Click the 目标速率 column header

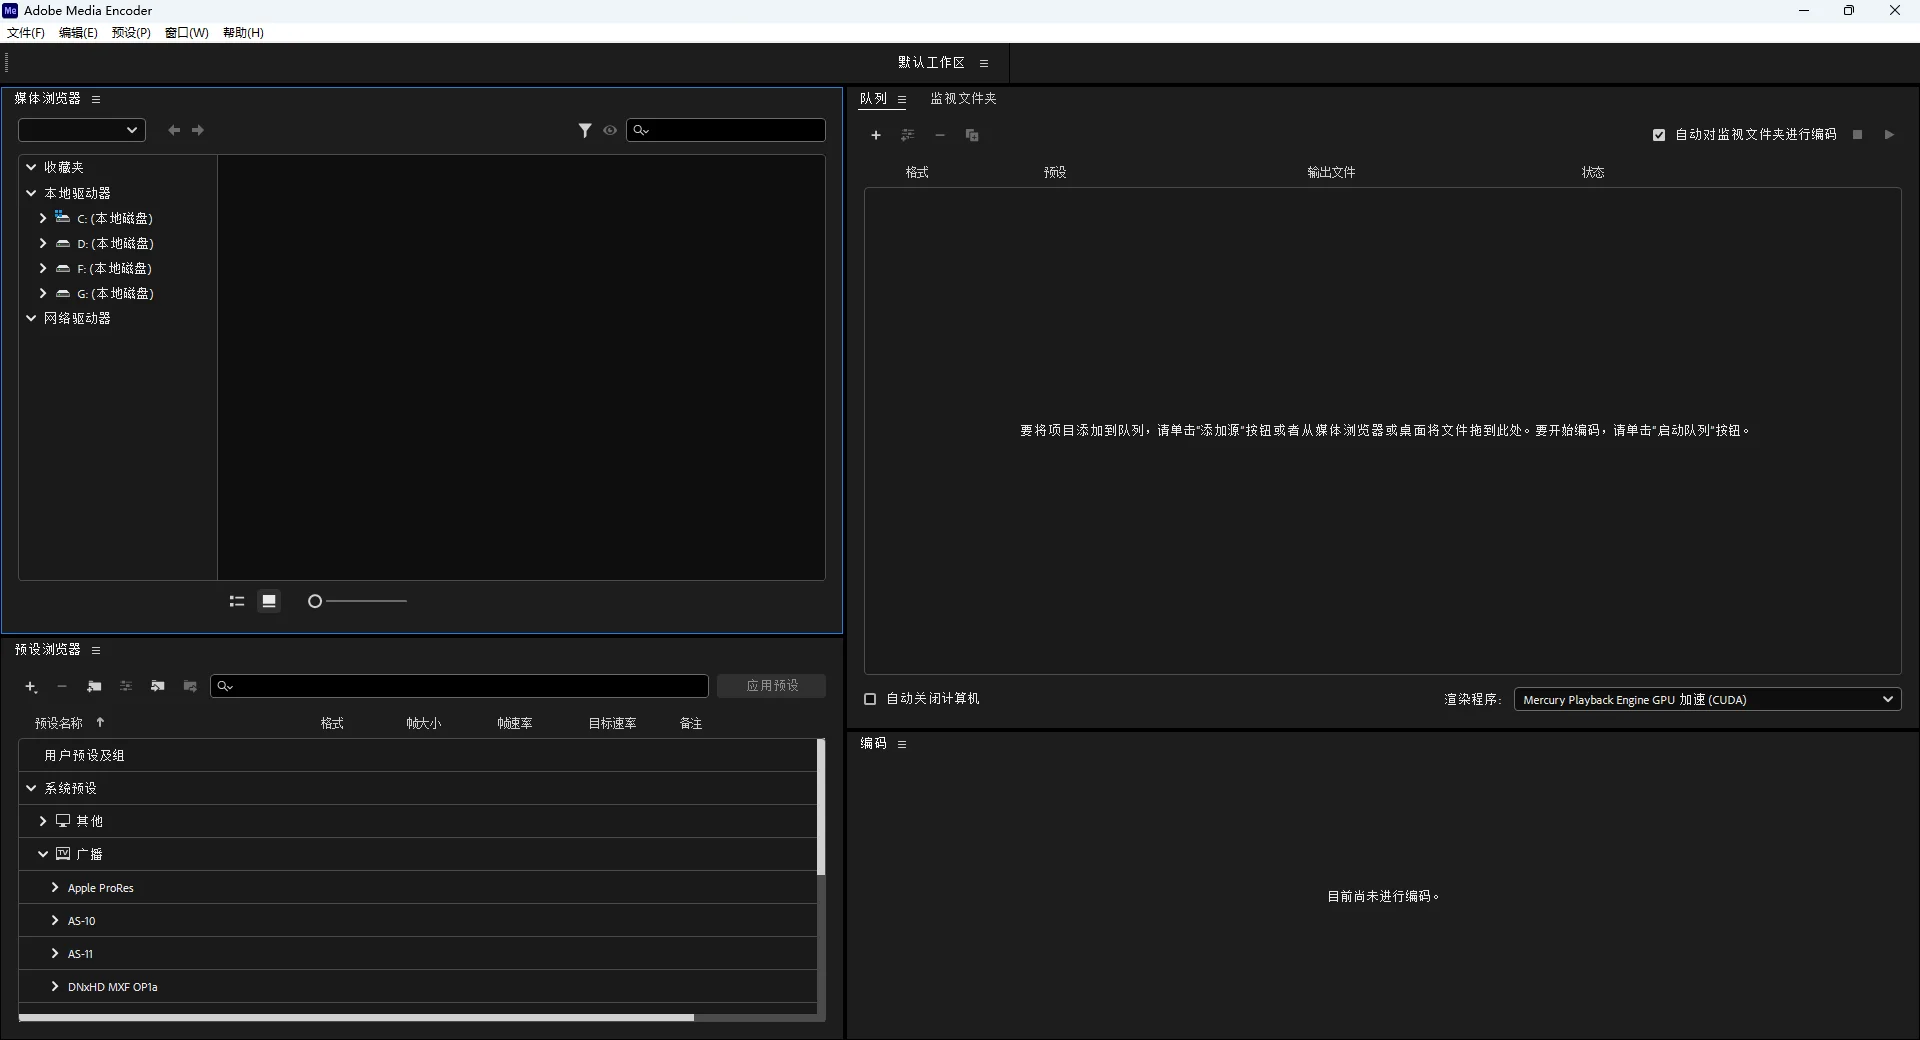[x=612, y=723]
